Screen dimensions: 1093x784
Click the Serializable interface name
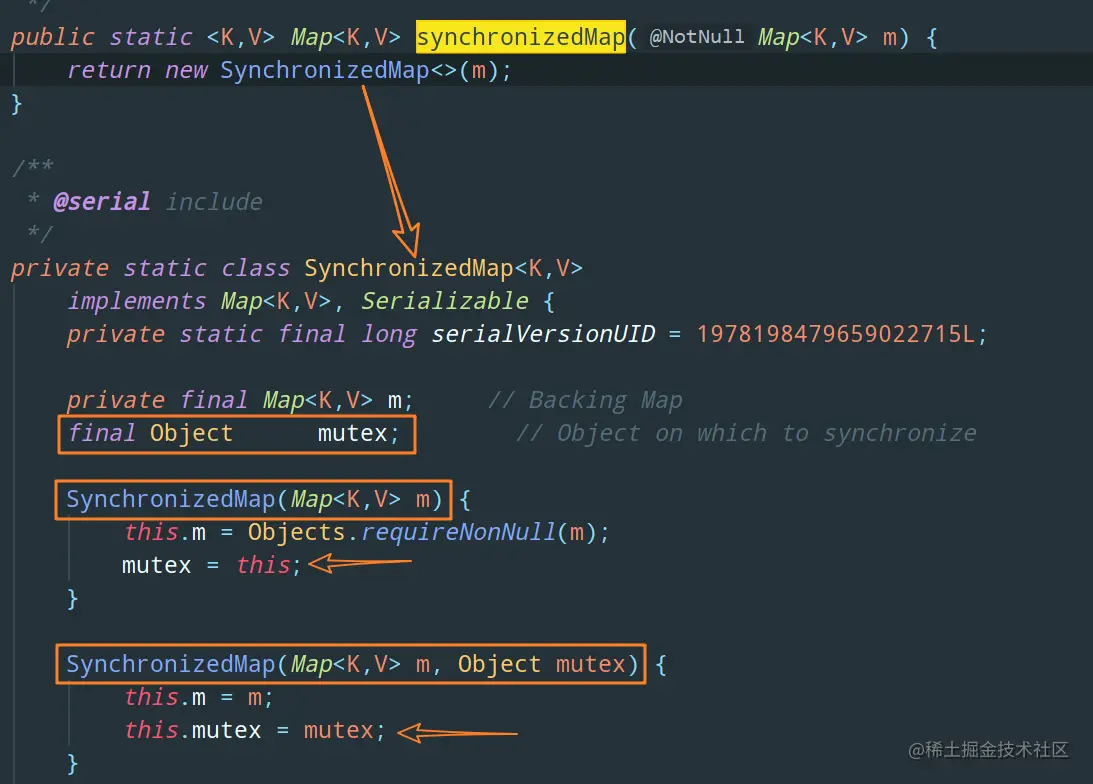(x=445, y=301)
